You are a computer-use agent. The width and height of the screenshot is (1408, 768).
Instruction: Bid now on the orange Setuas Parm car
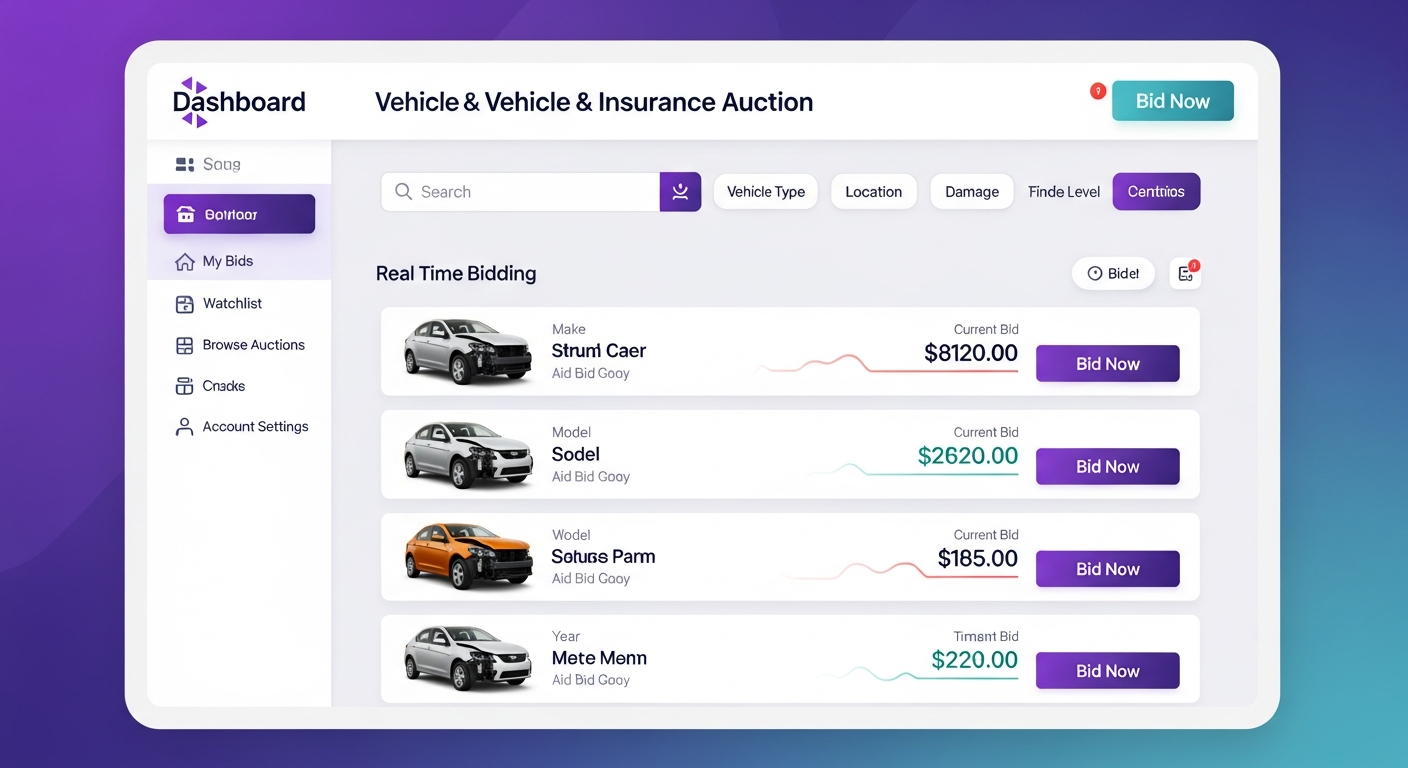[1107, 569]
